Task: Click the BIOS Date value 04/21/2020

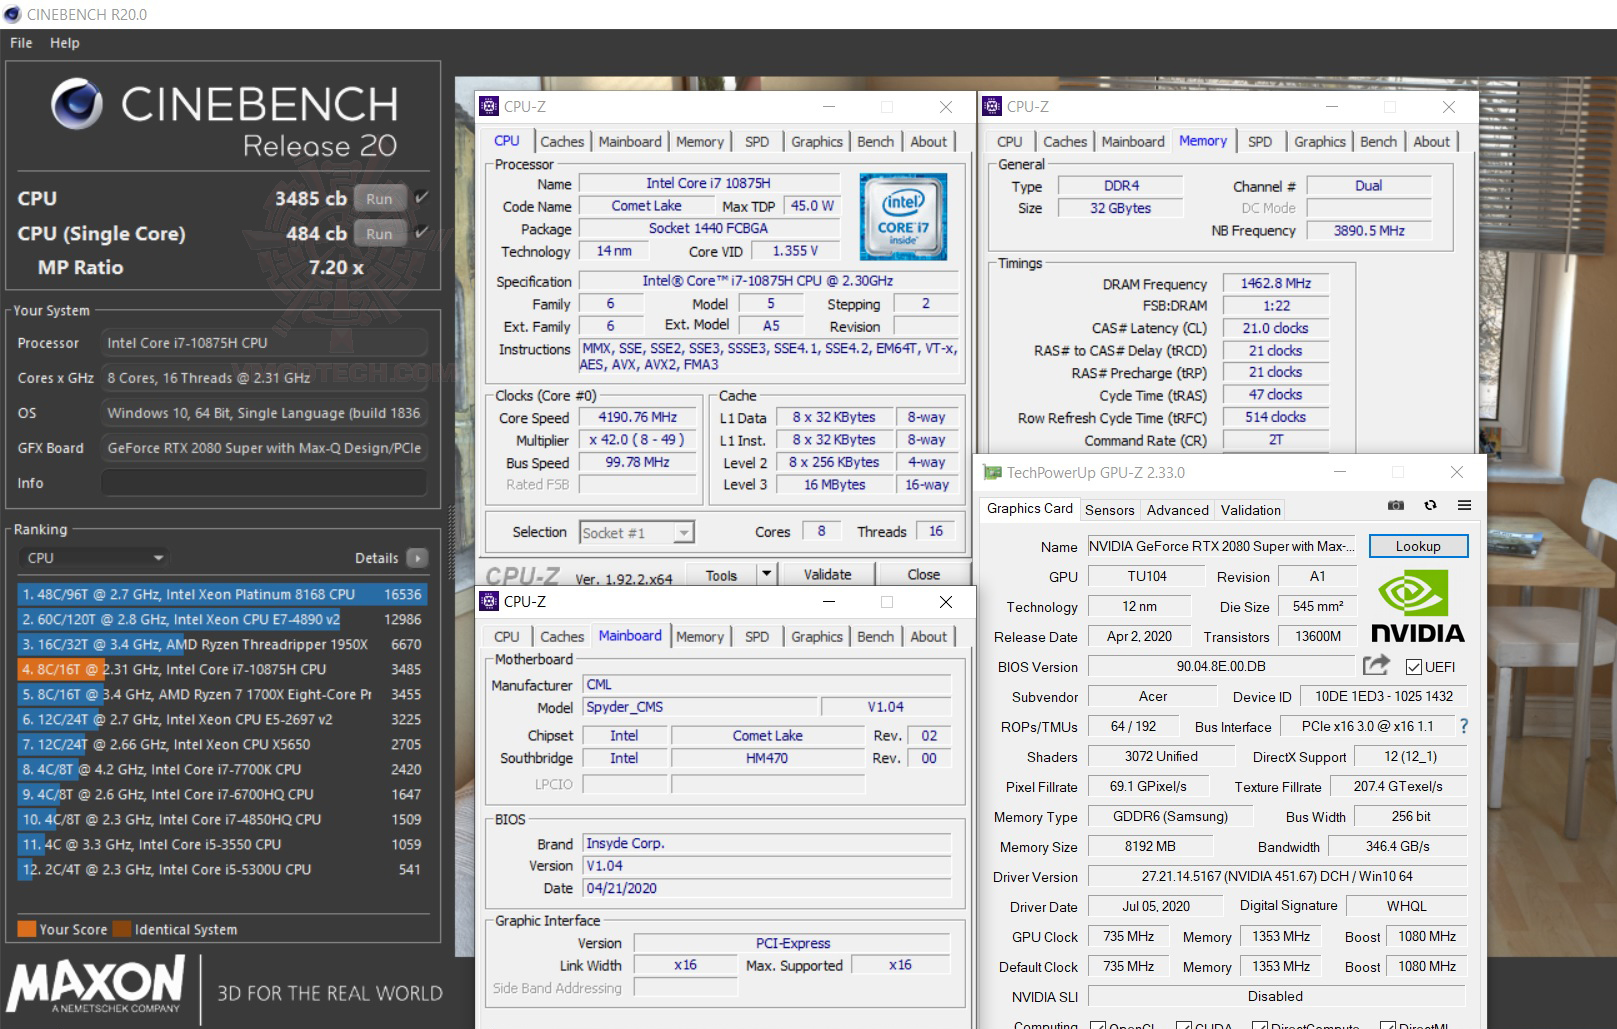Action: click(767, 888)
